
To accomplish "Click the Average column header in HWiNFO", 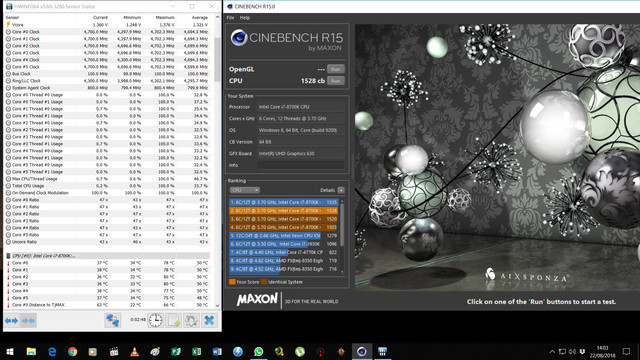I will click(x=200, y=18).
